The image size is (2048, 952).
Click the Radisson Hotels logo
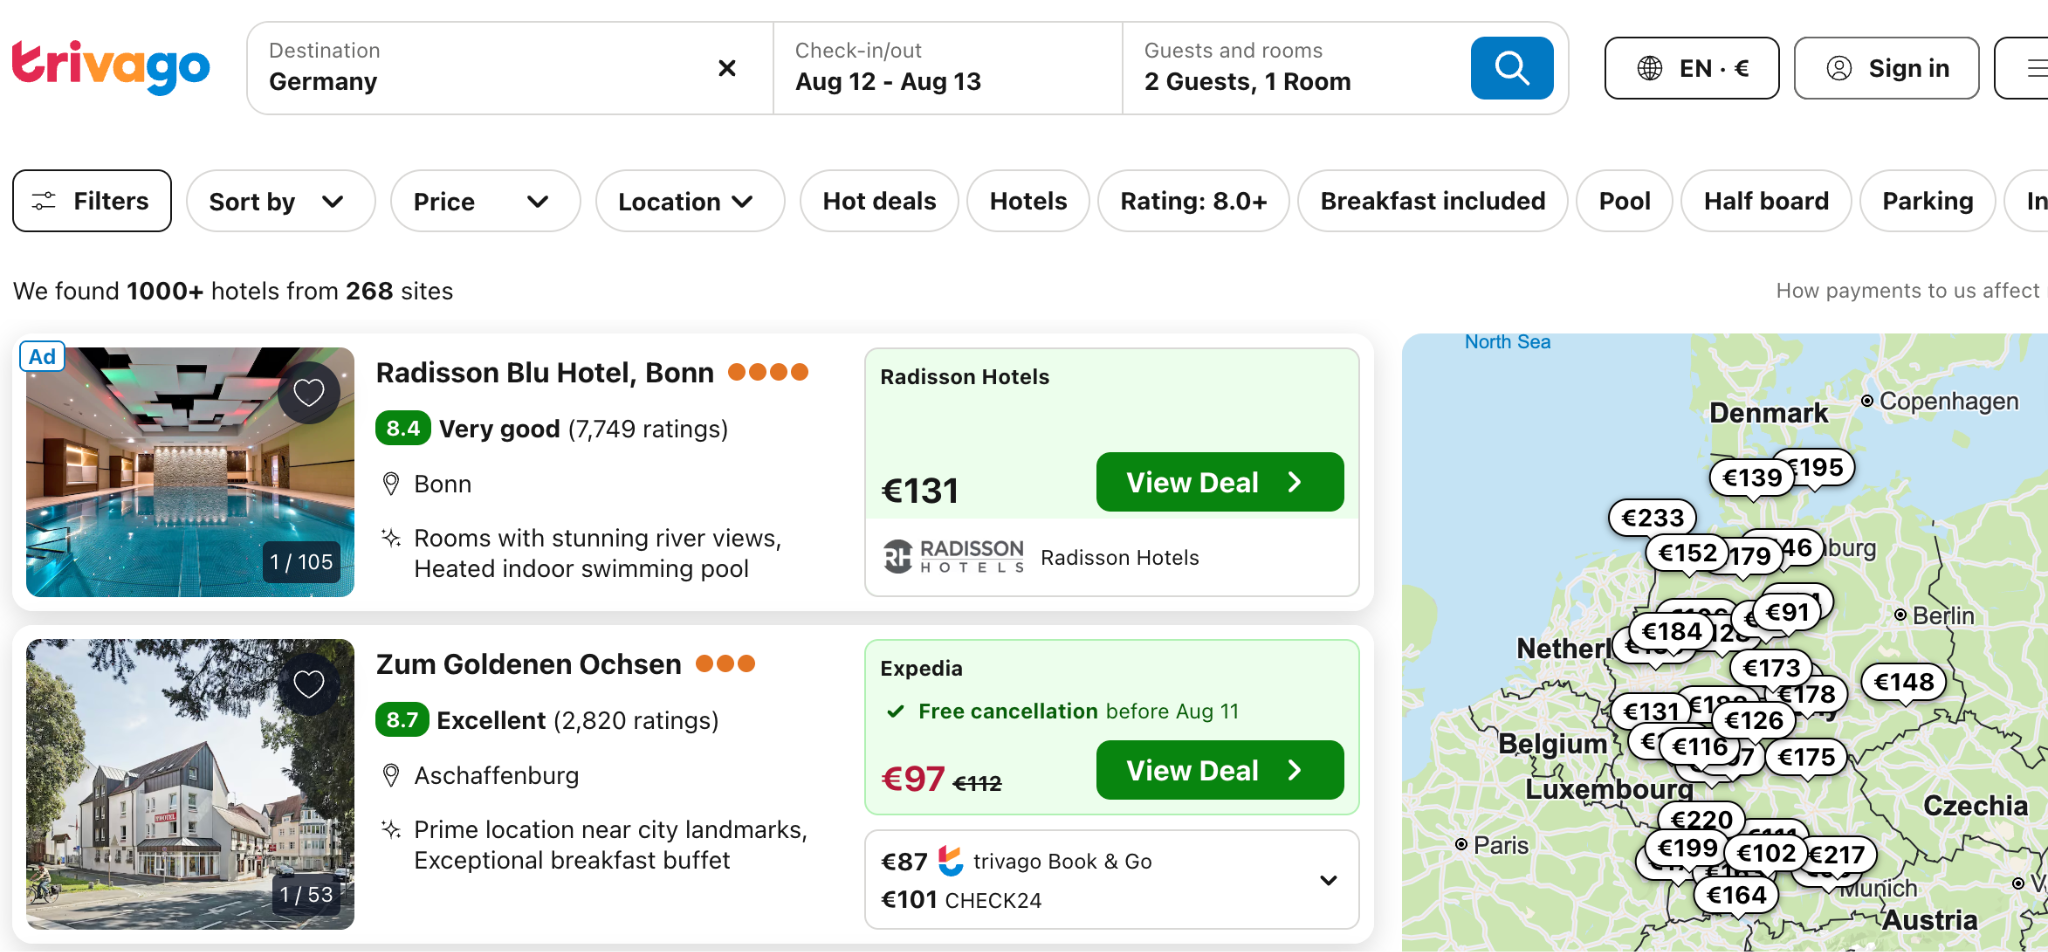[x=954, y=556]
